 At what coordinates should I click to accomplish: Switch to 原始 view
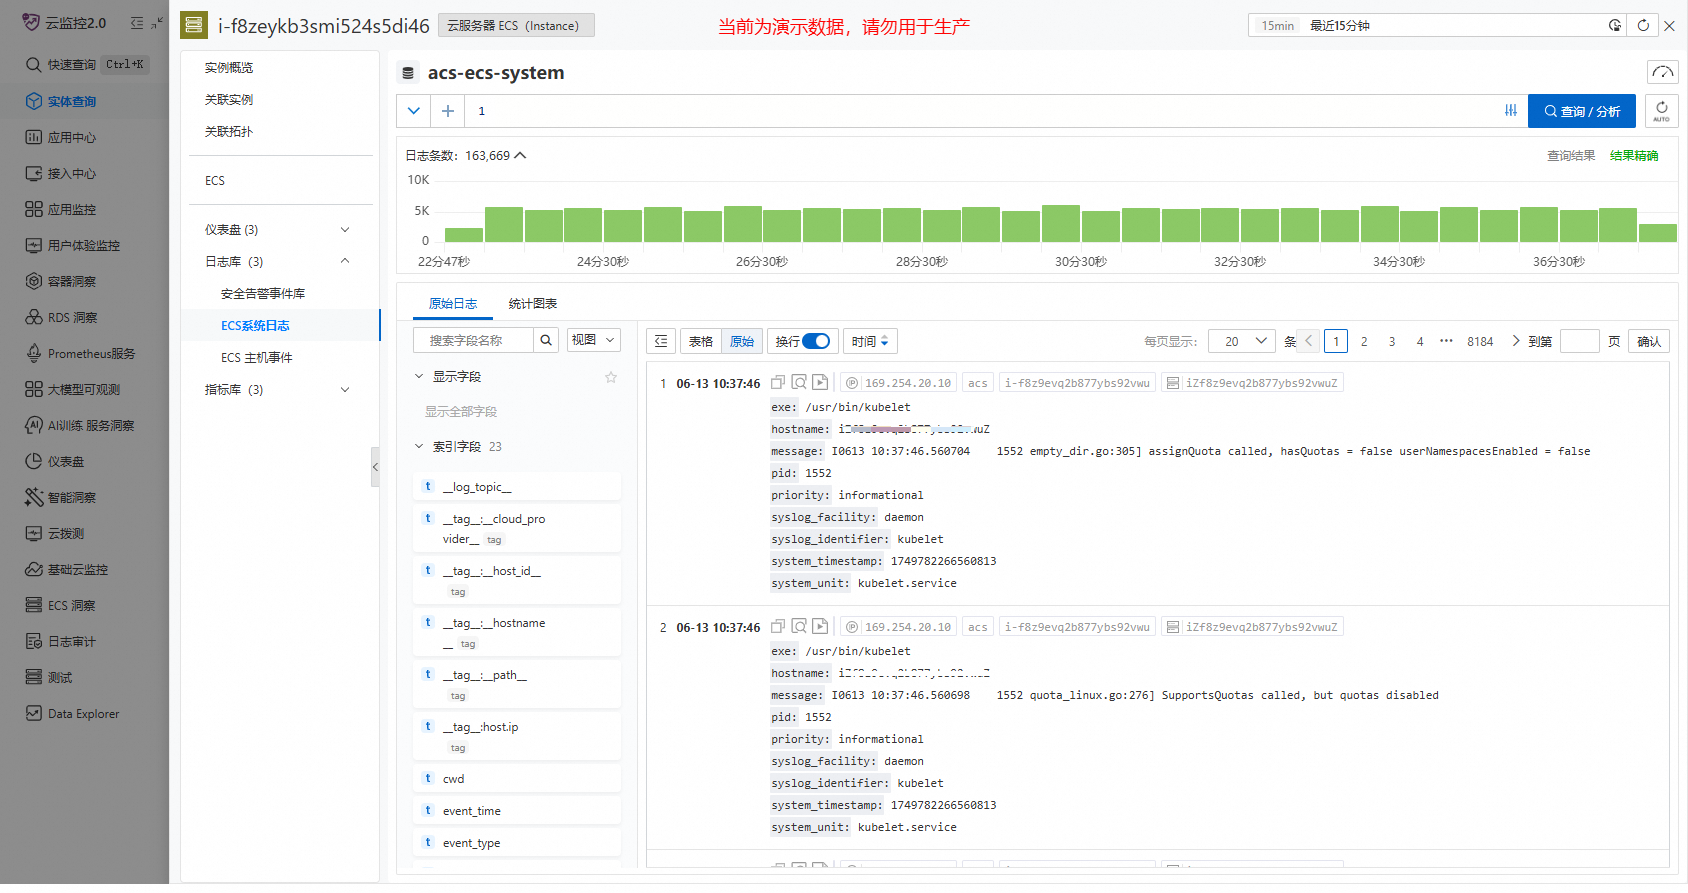coord(742,342)
